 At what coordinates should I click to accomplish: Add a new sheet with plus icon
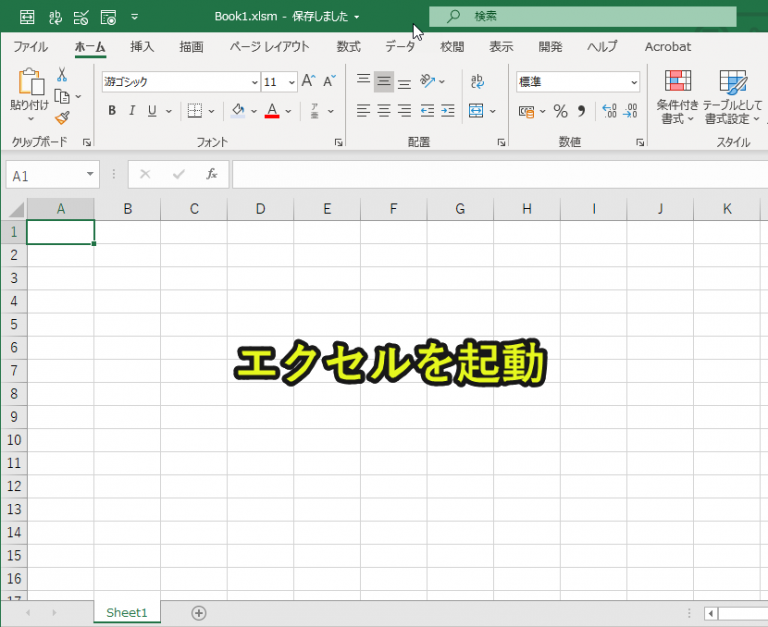pos(199,613)
